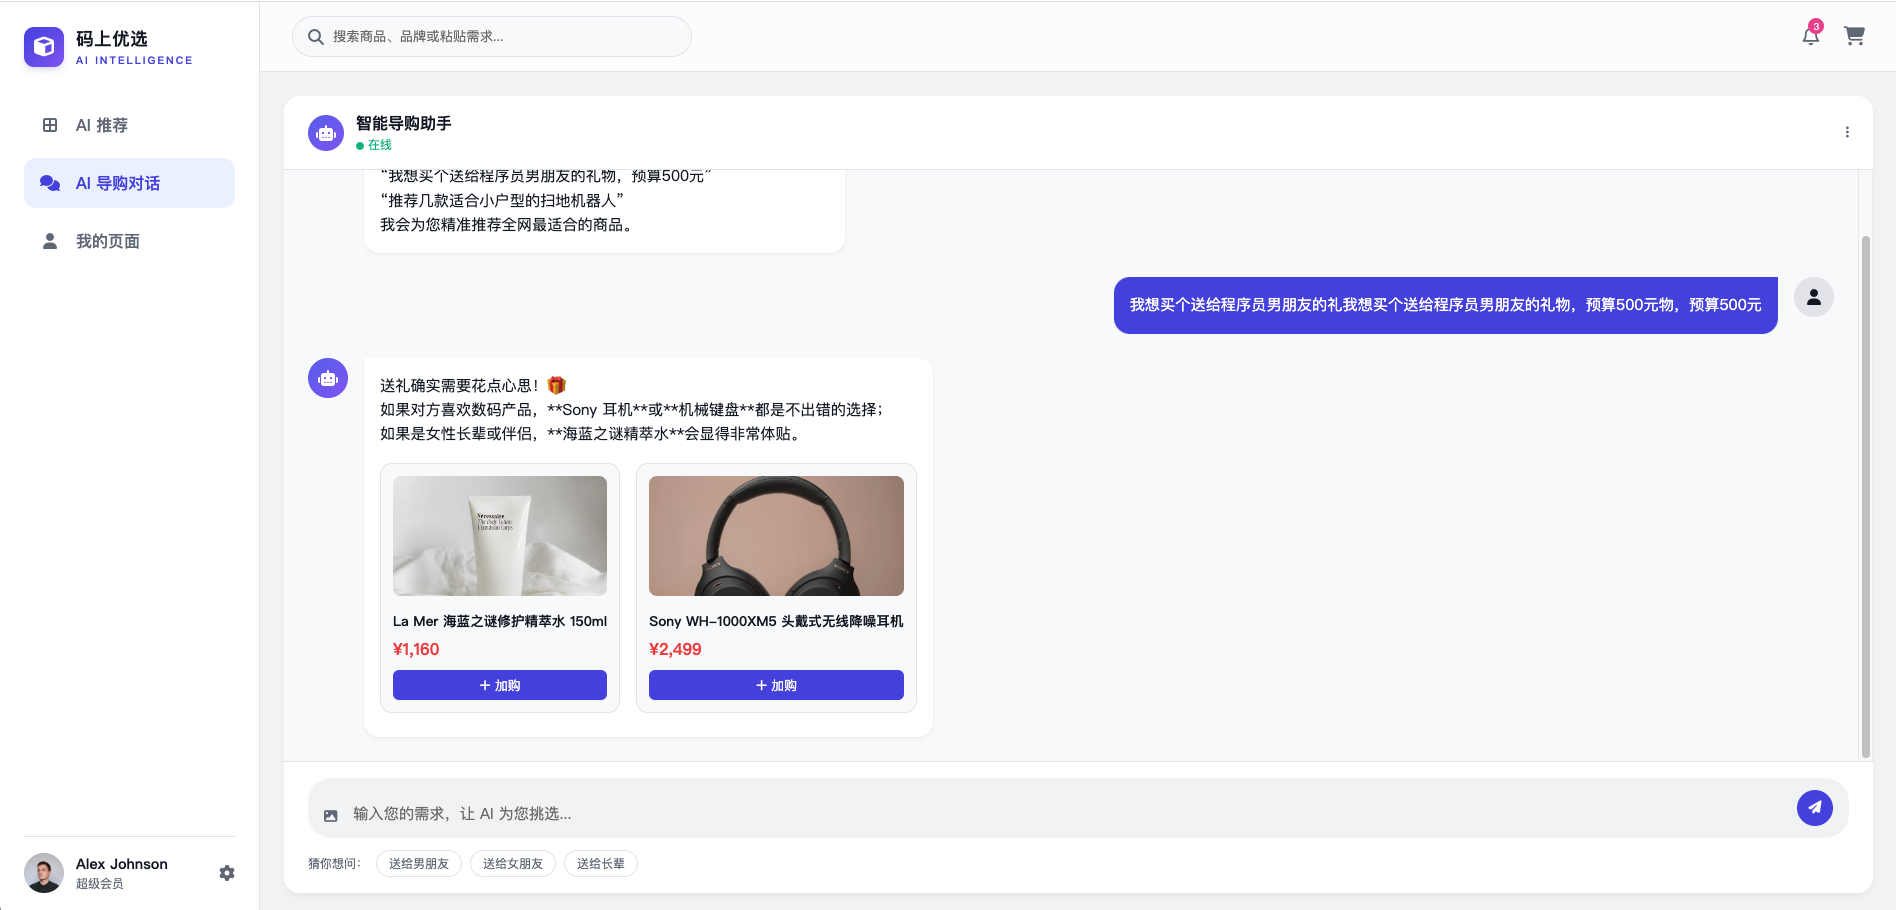This screenshot has width=1896, height=910.
Task: Click the 我的页面 person icon
Action: point(50,241)
